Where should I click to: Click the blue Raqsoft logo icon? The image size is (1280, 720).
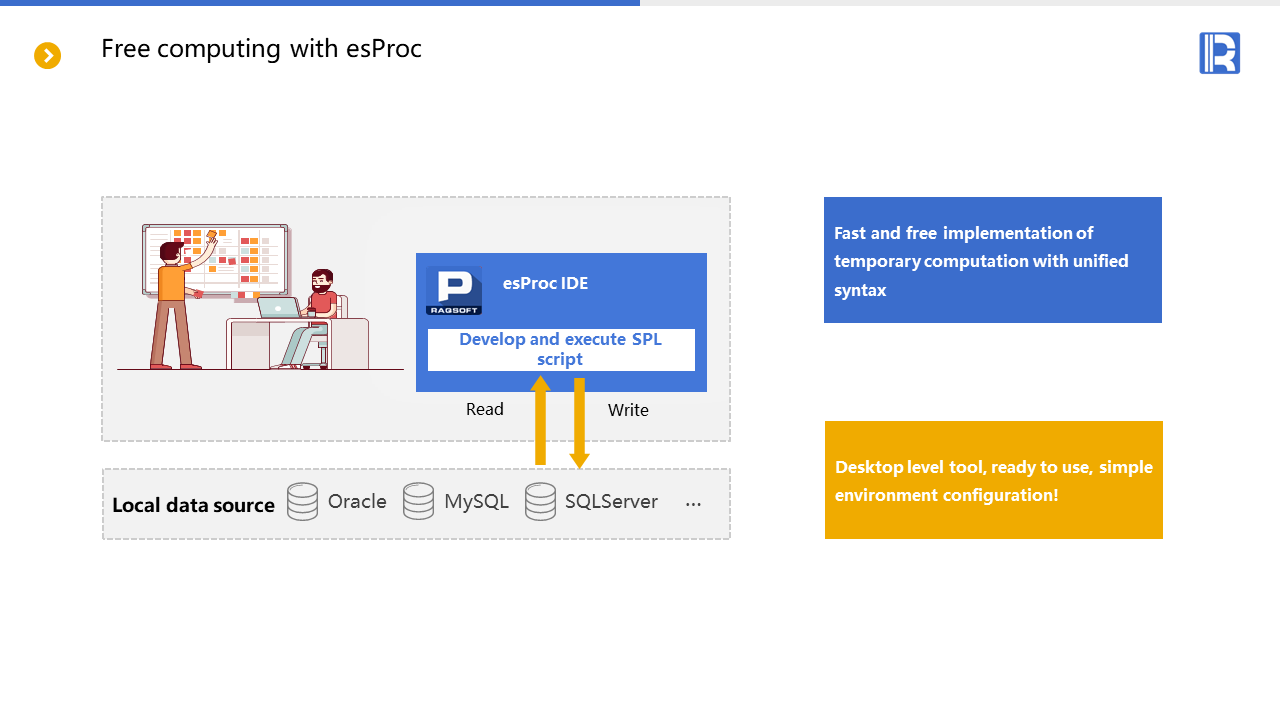click(x=1219, y=53)
